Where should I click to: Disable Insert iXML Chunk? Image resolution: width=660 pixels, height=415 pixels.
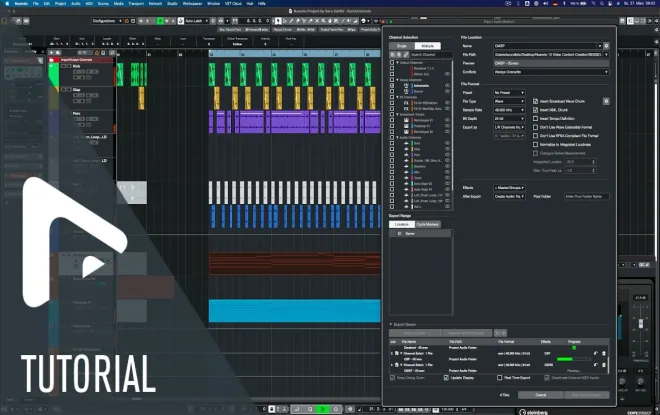pos(535,110)
